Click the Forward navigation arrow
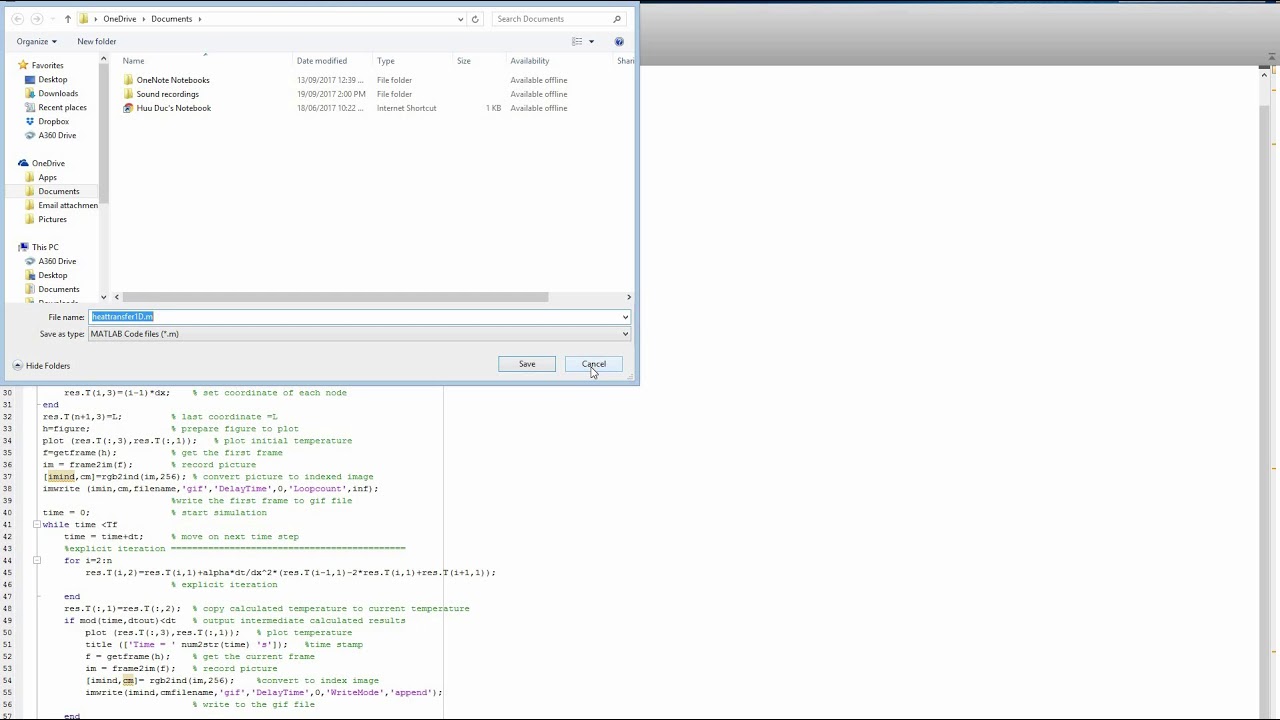The height and width of the screenshot is (720, 1280). (x=37, y=19)
